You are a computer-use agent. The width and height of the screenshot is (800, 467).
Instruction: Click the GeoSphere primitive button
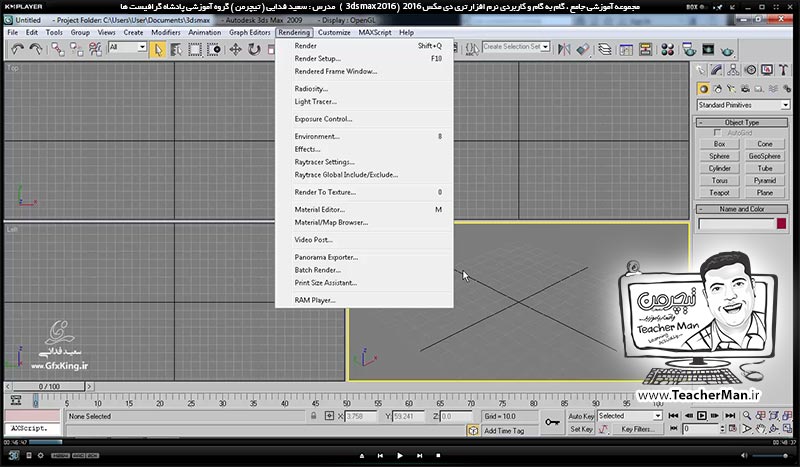point(764,156)
